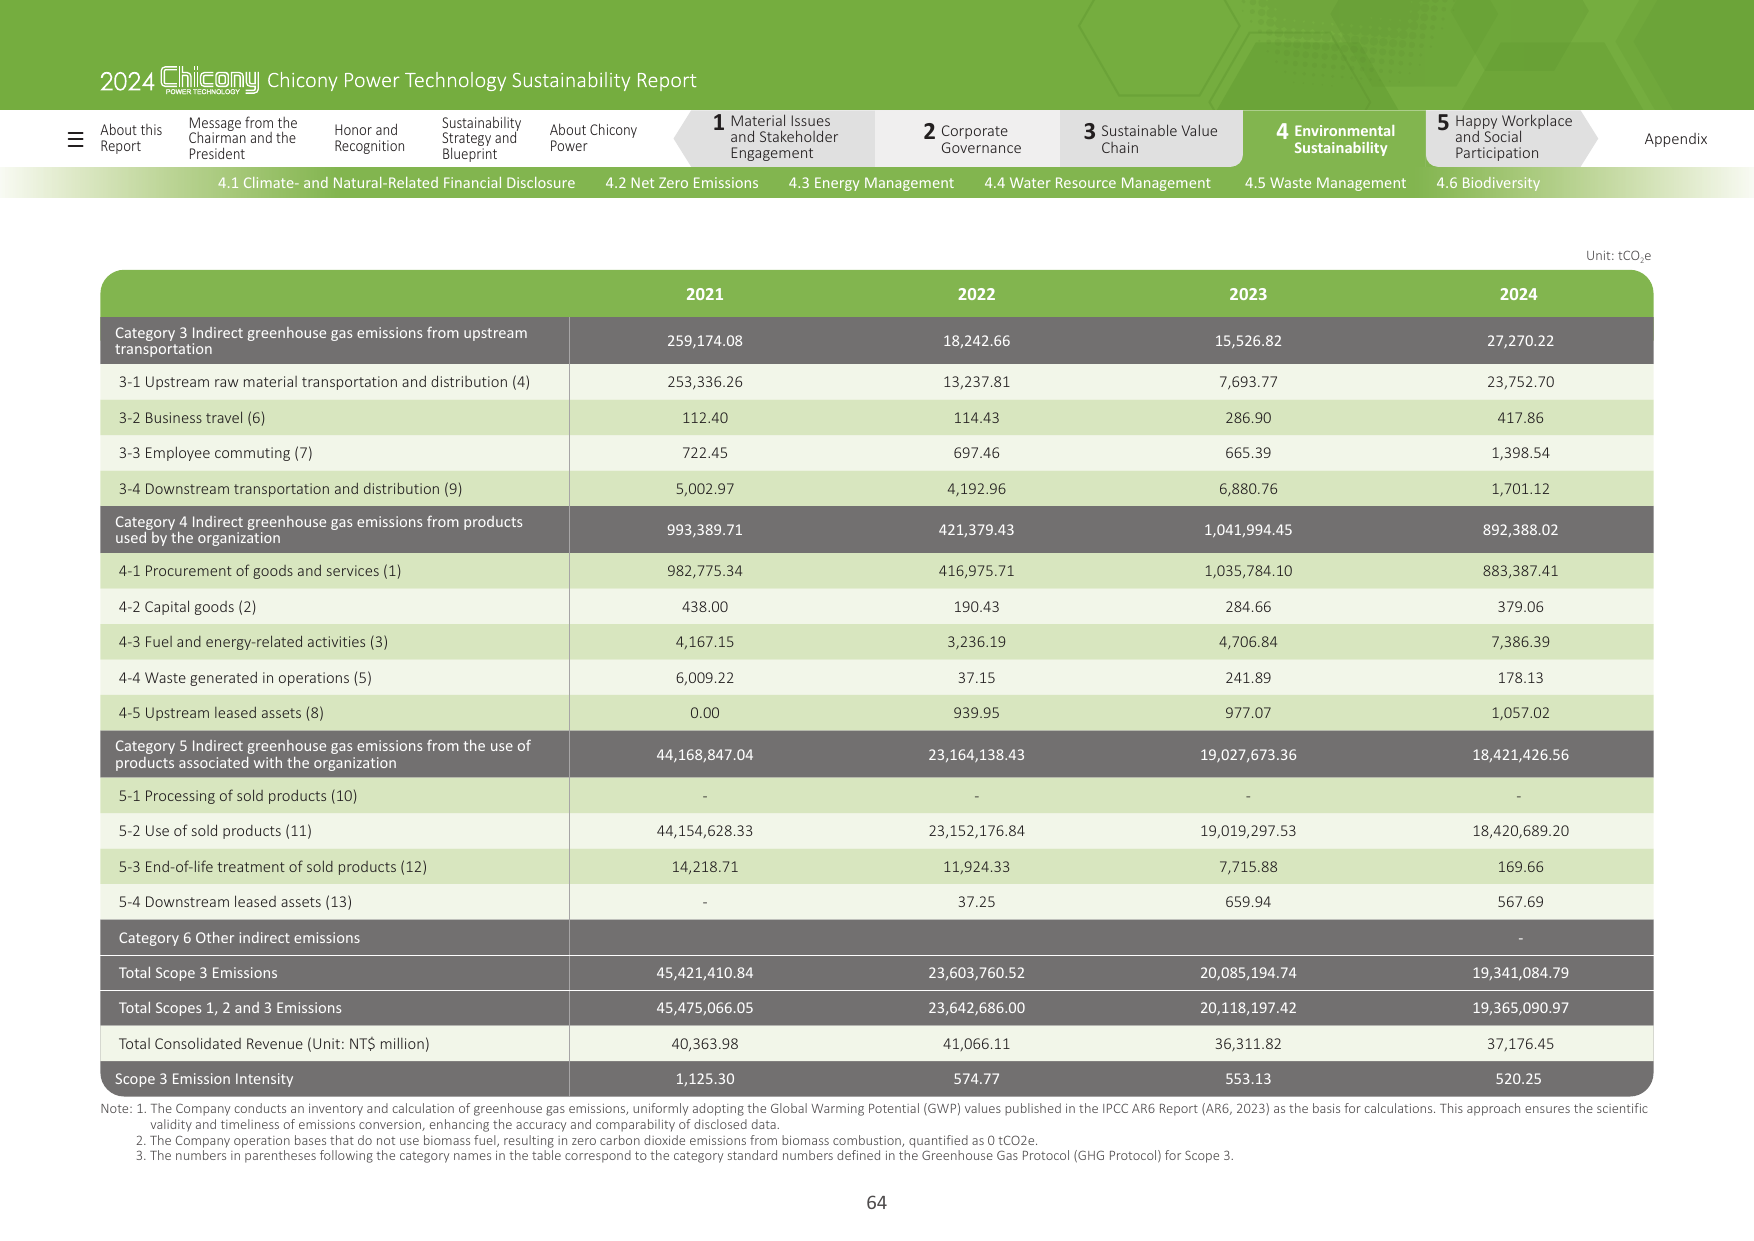Viewport: 1754px width, 1241px height.
Task: Select the Environmental Sustainability tab
Action: coord(1335,139)
